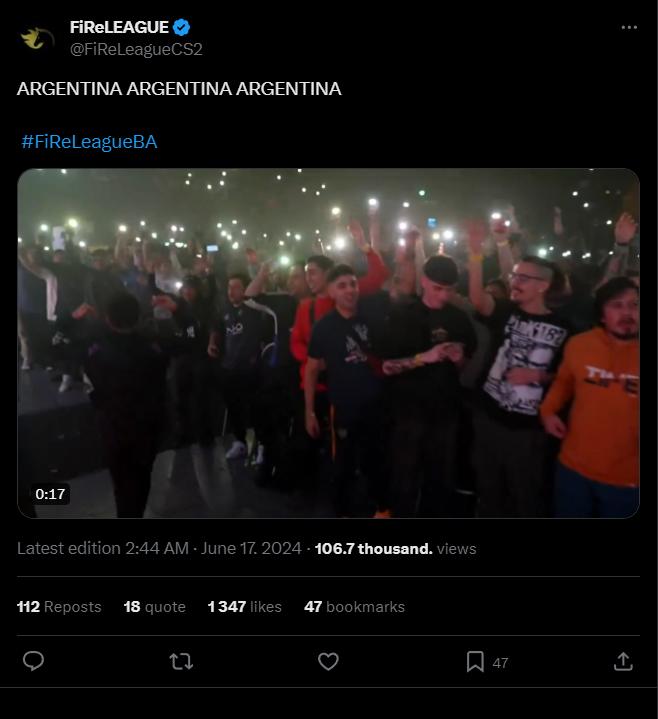Click the FiReLEAGUE profile avatar
Screen dimensions: 658x719
38,39
